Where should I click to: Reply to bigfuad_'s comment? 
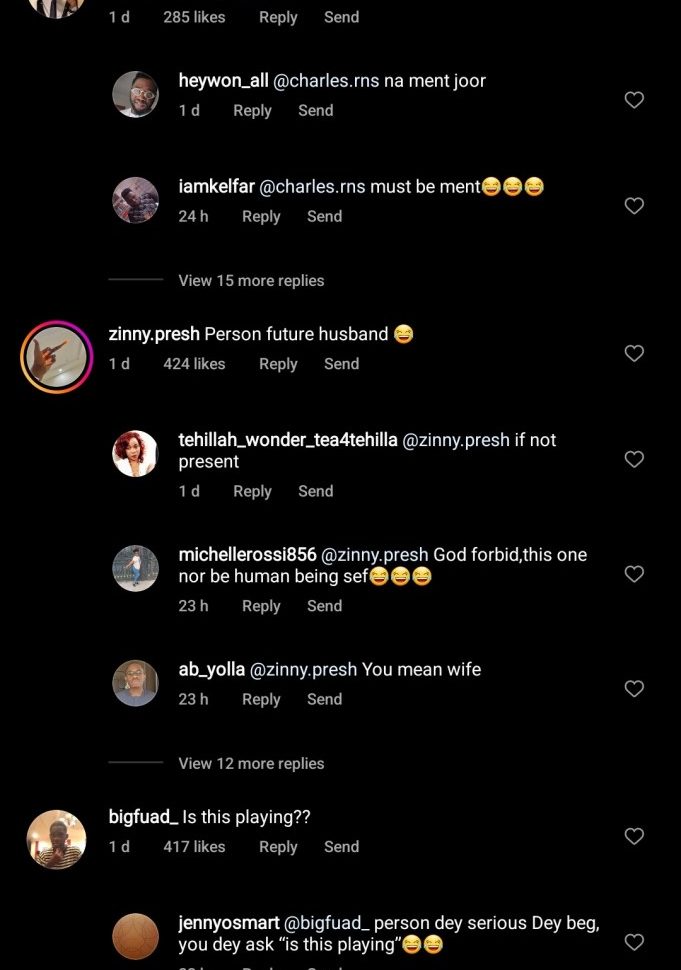[x=278, y=847]
